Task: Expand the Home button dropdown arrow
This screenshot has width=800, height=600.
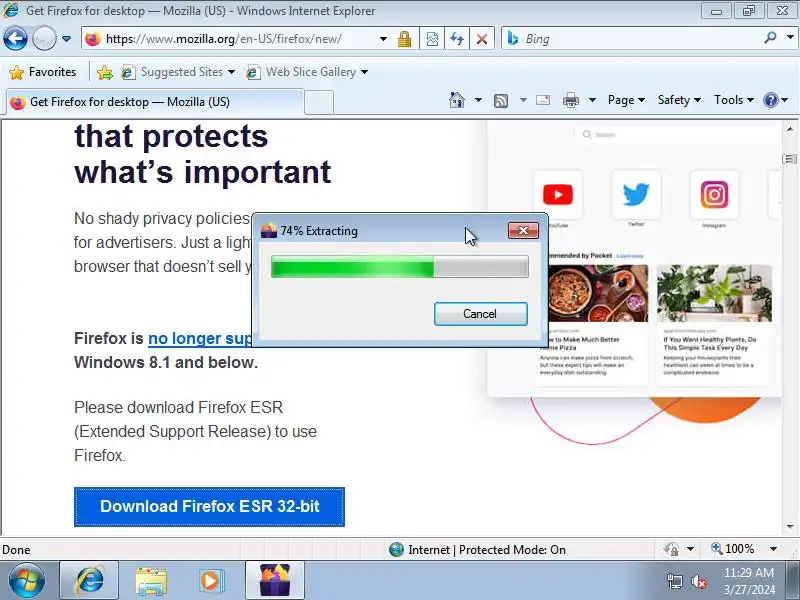Action: point(478,100)
